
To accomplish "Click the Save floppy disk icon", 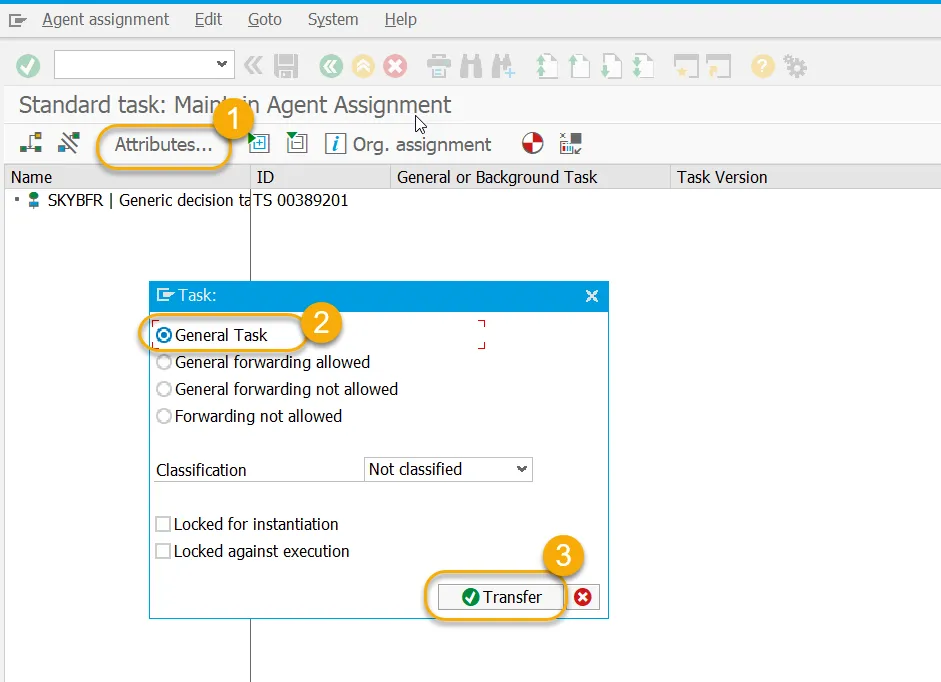I will tap(286, 66).
